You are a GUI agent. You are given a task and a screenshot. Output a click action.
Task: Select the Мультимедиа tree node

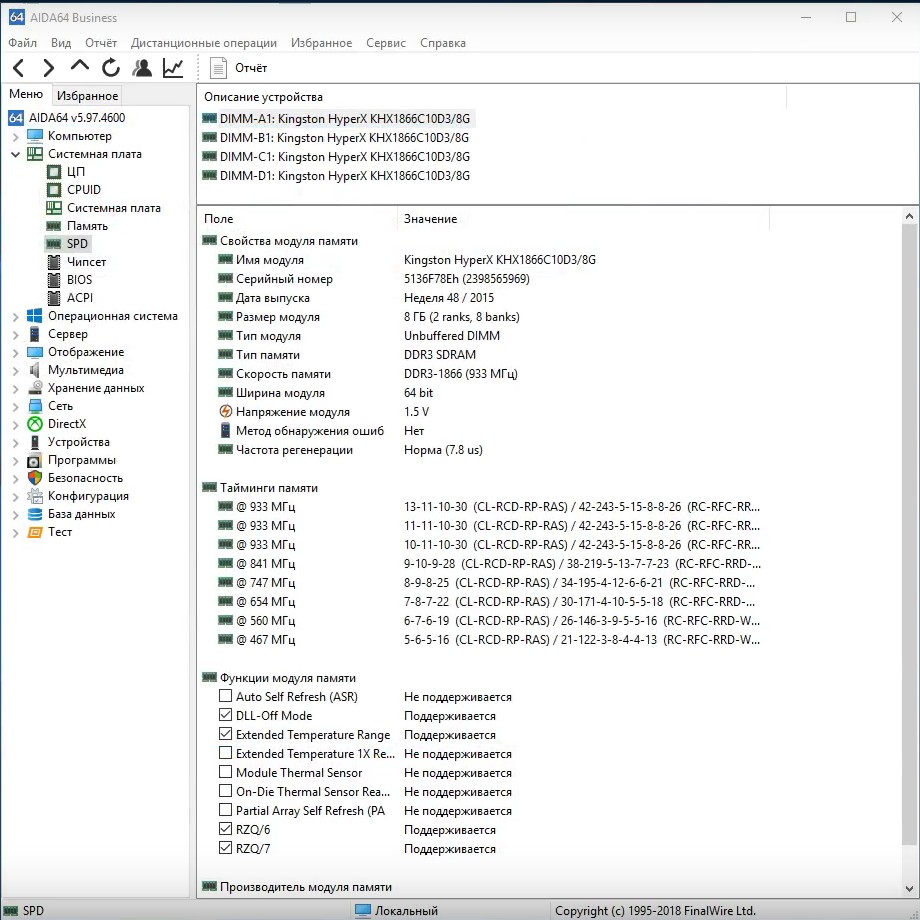(x=86, y=370)
